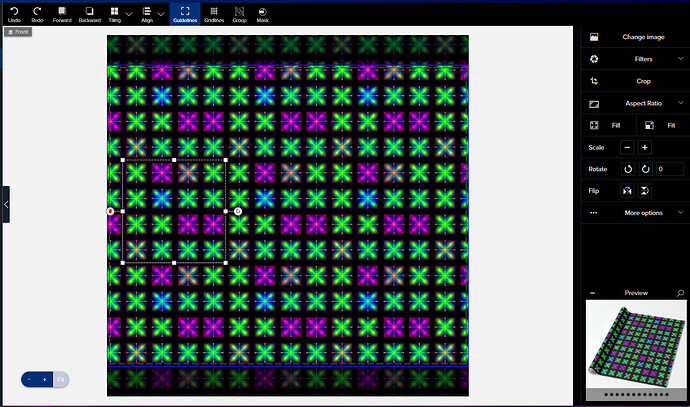Click the Redo icon
690x407 pixels.
tap(37, 11)
